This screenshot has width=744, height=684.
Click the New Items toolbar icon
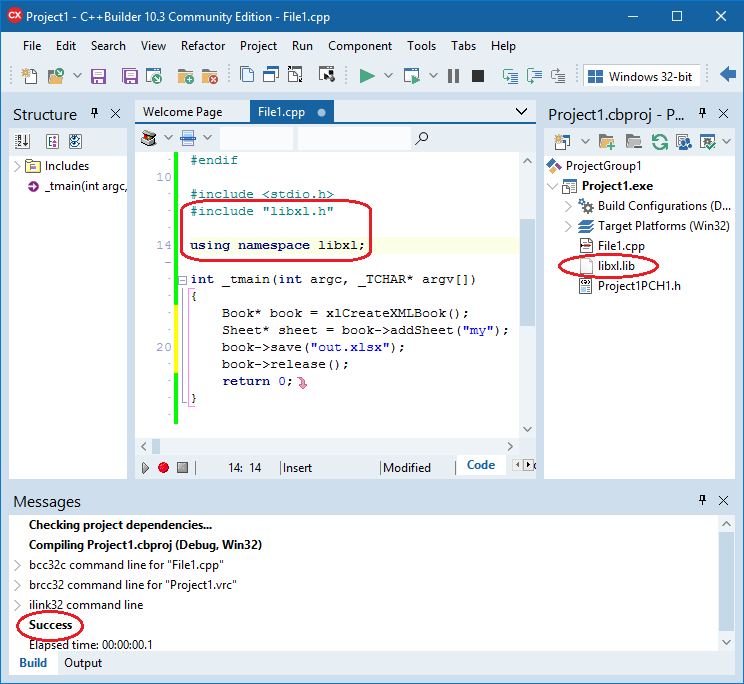click(x=29, y=76)
